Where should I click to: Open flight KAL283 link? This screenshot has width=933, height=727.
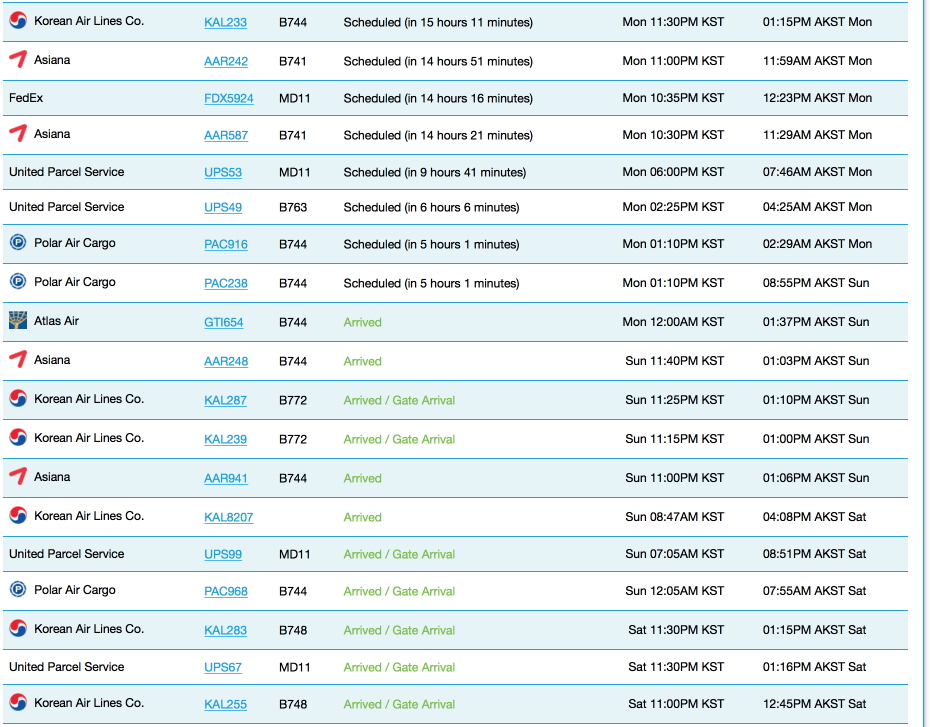point(225,631)
